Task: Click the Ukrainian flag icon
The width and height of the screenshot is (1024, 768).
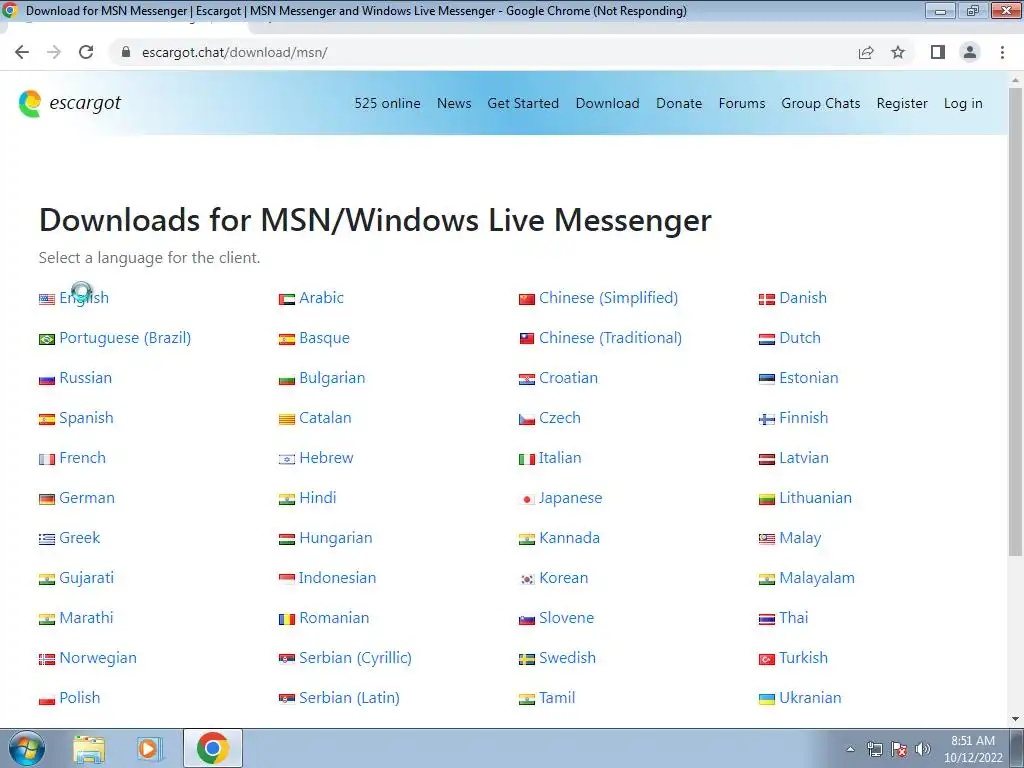Action: 766,699
